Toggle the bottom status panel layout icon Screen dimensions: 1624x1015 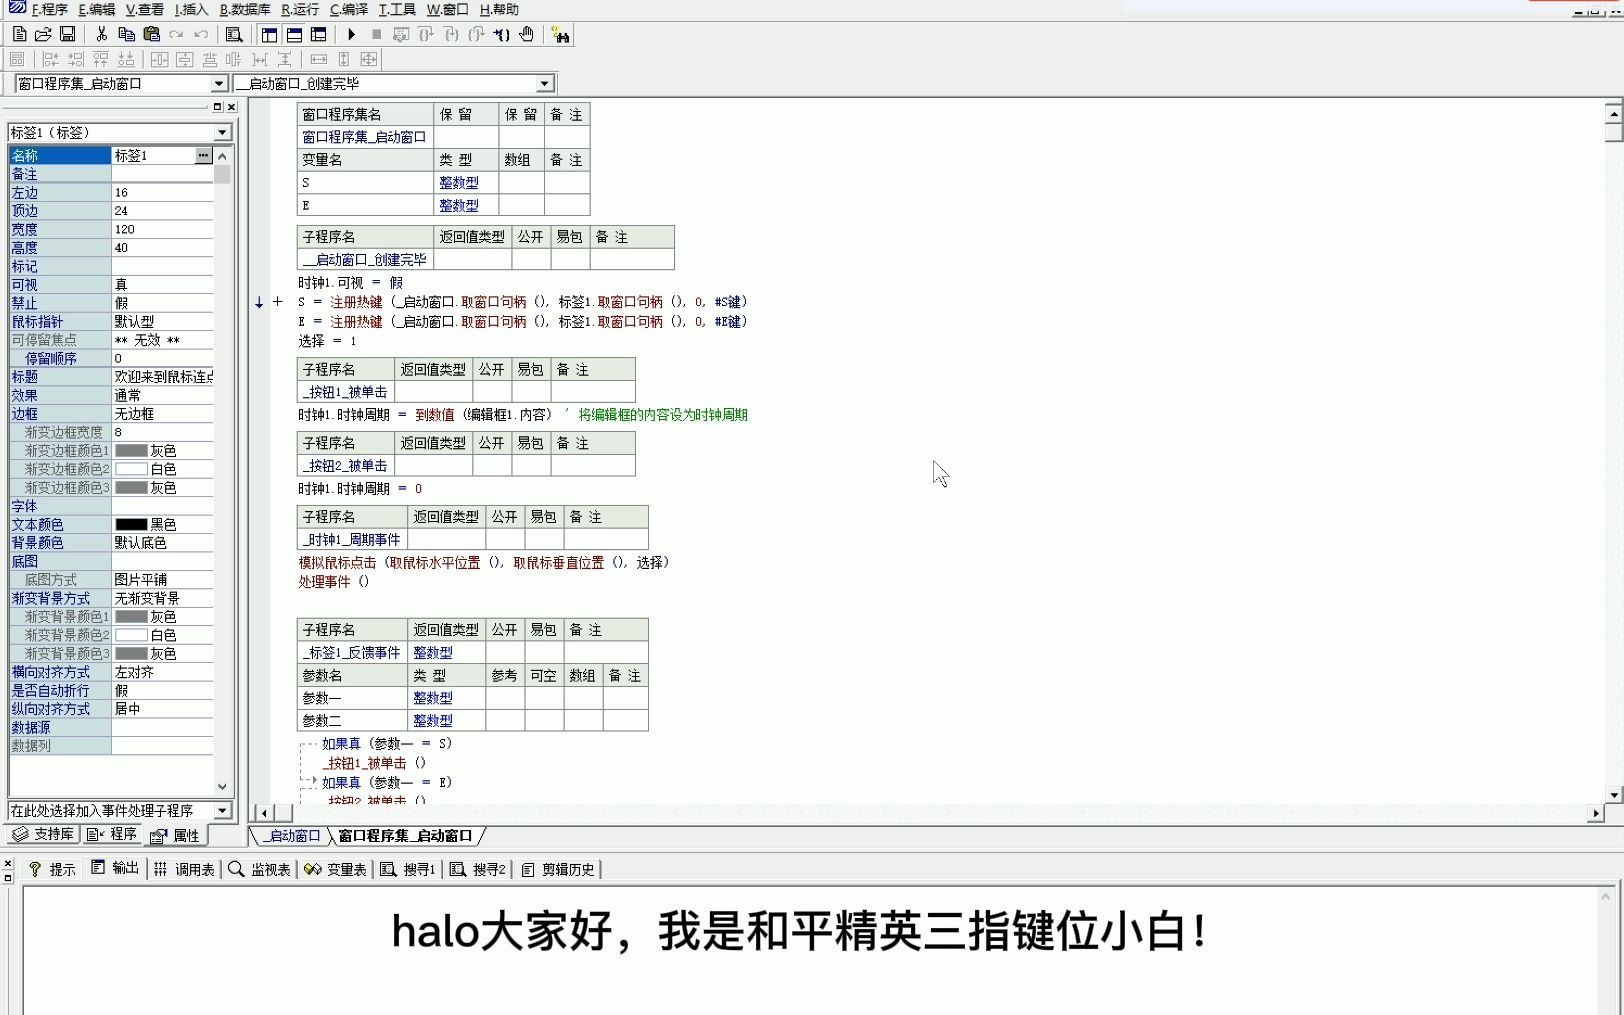294,34
